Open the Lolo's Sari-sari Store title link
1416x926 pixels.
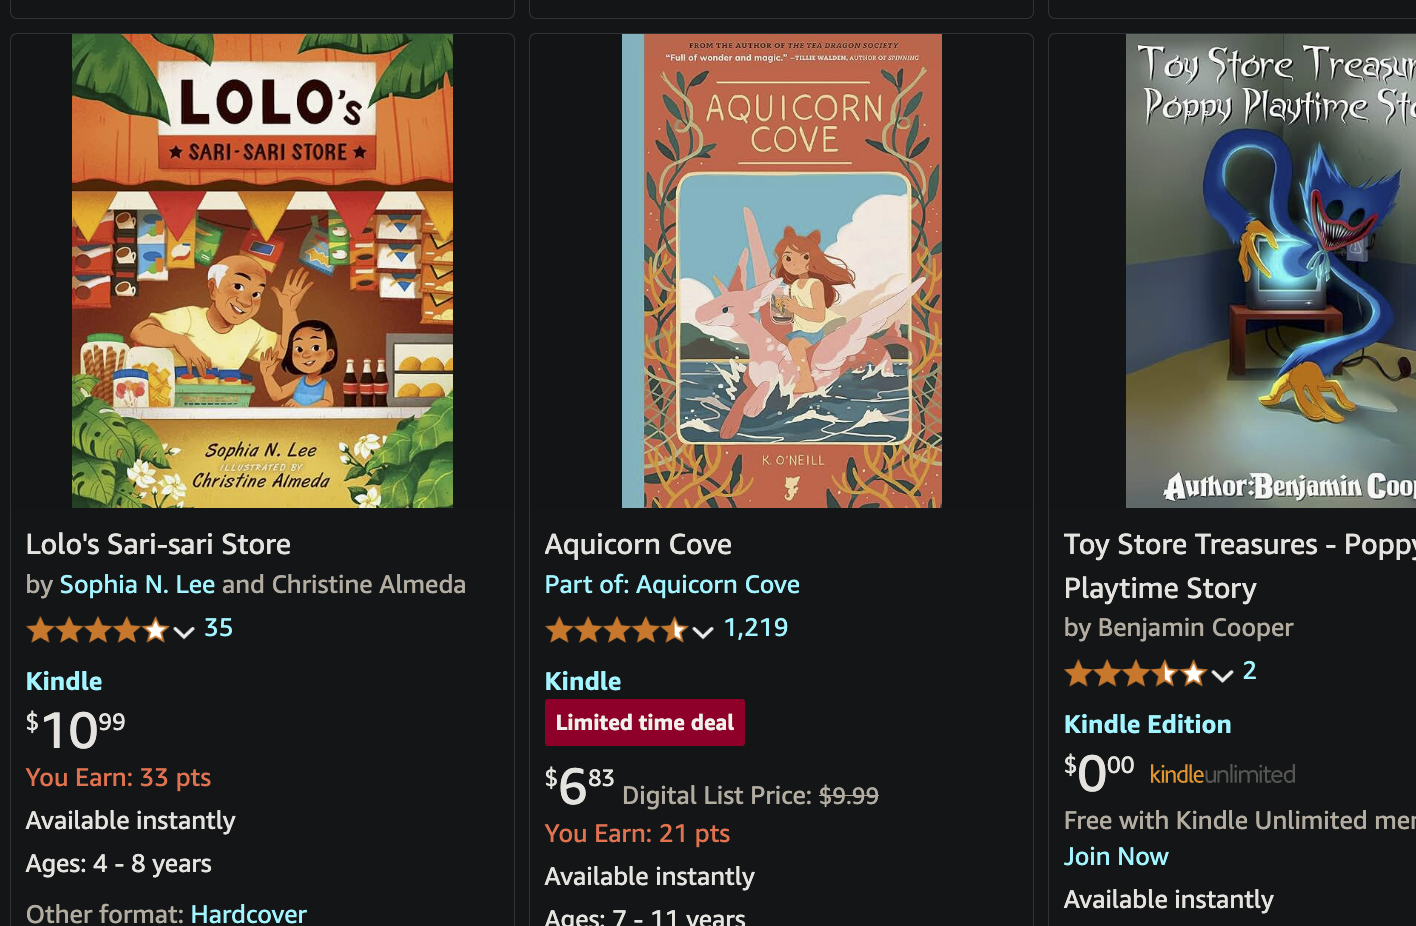(158, 544)
